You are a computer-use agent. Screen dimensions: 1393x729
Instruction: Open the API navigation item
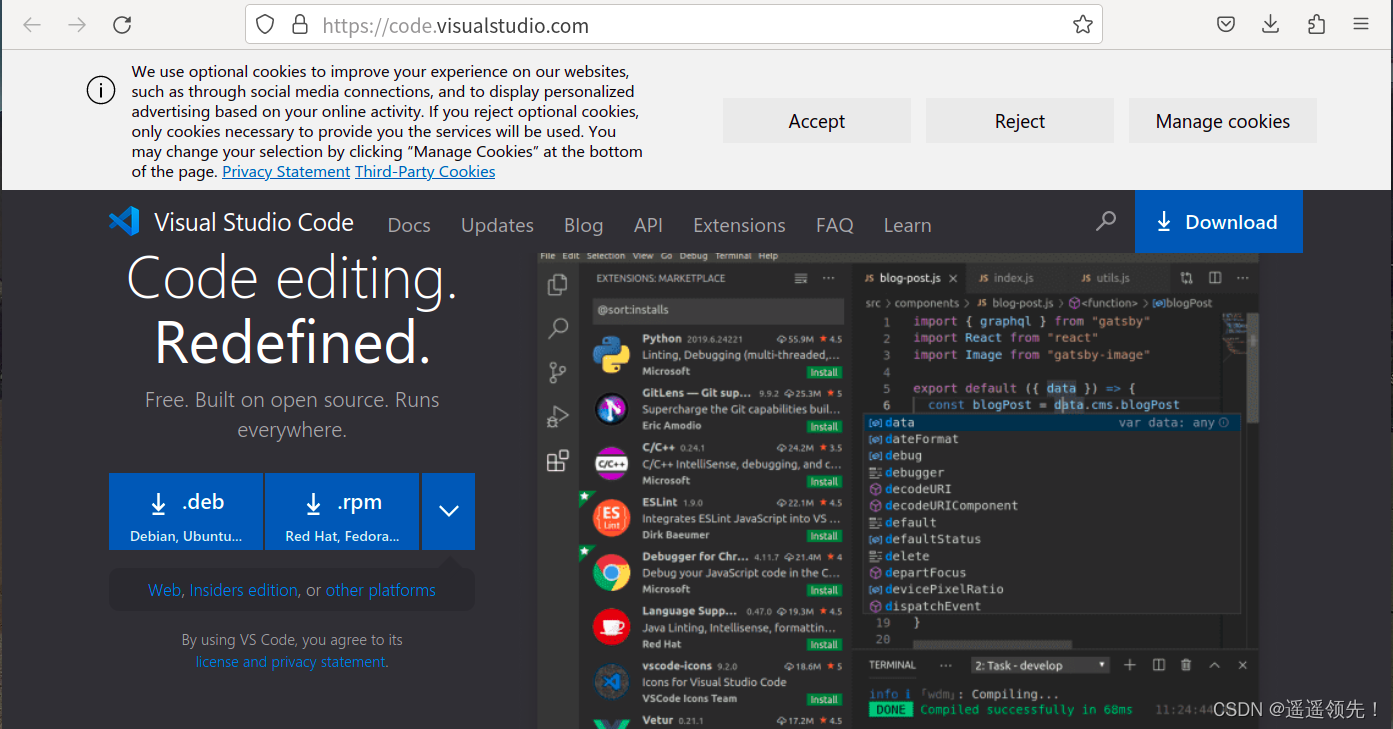tap(648, 225)
